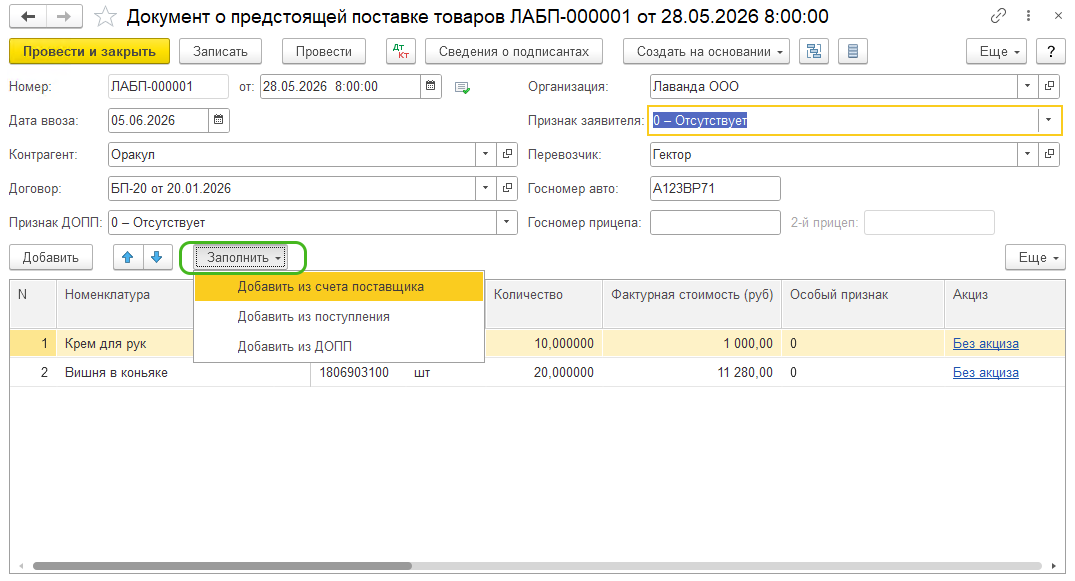The height and width of the screenshot is (581, 1075).
Task: Click the Провести button
Action: tap(324, 51)
